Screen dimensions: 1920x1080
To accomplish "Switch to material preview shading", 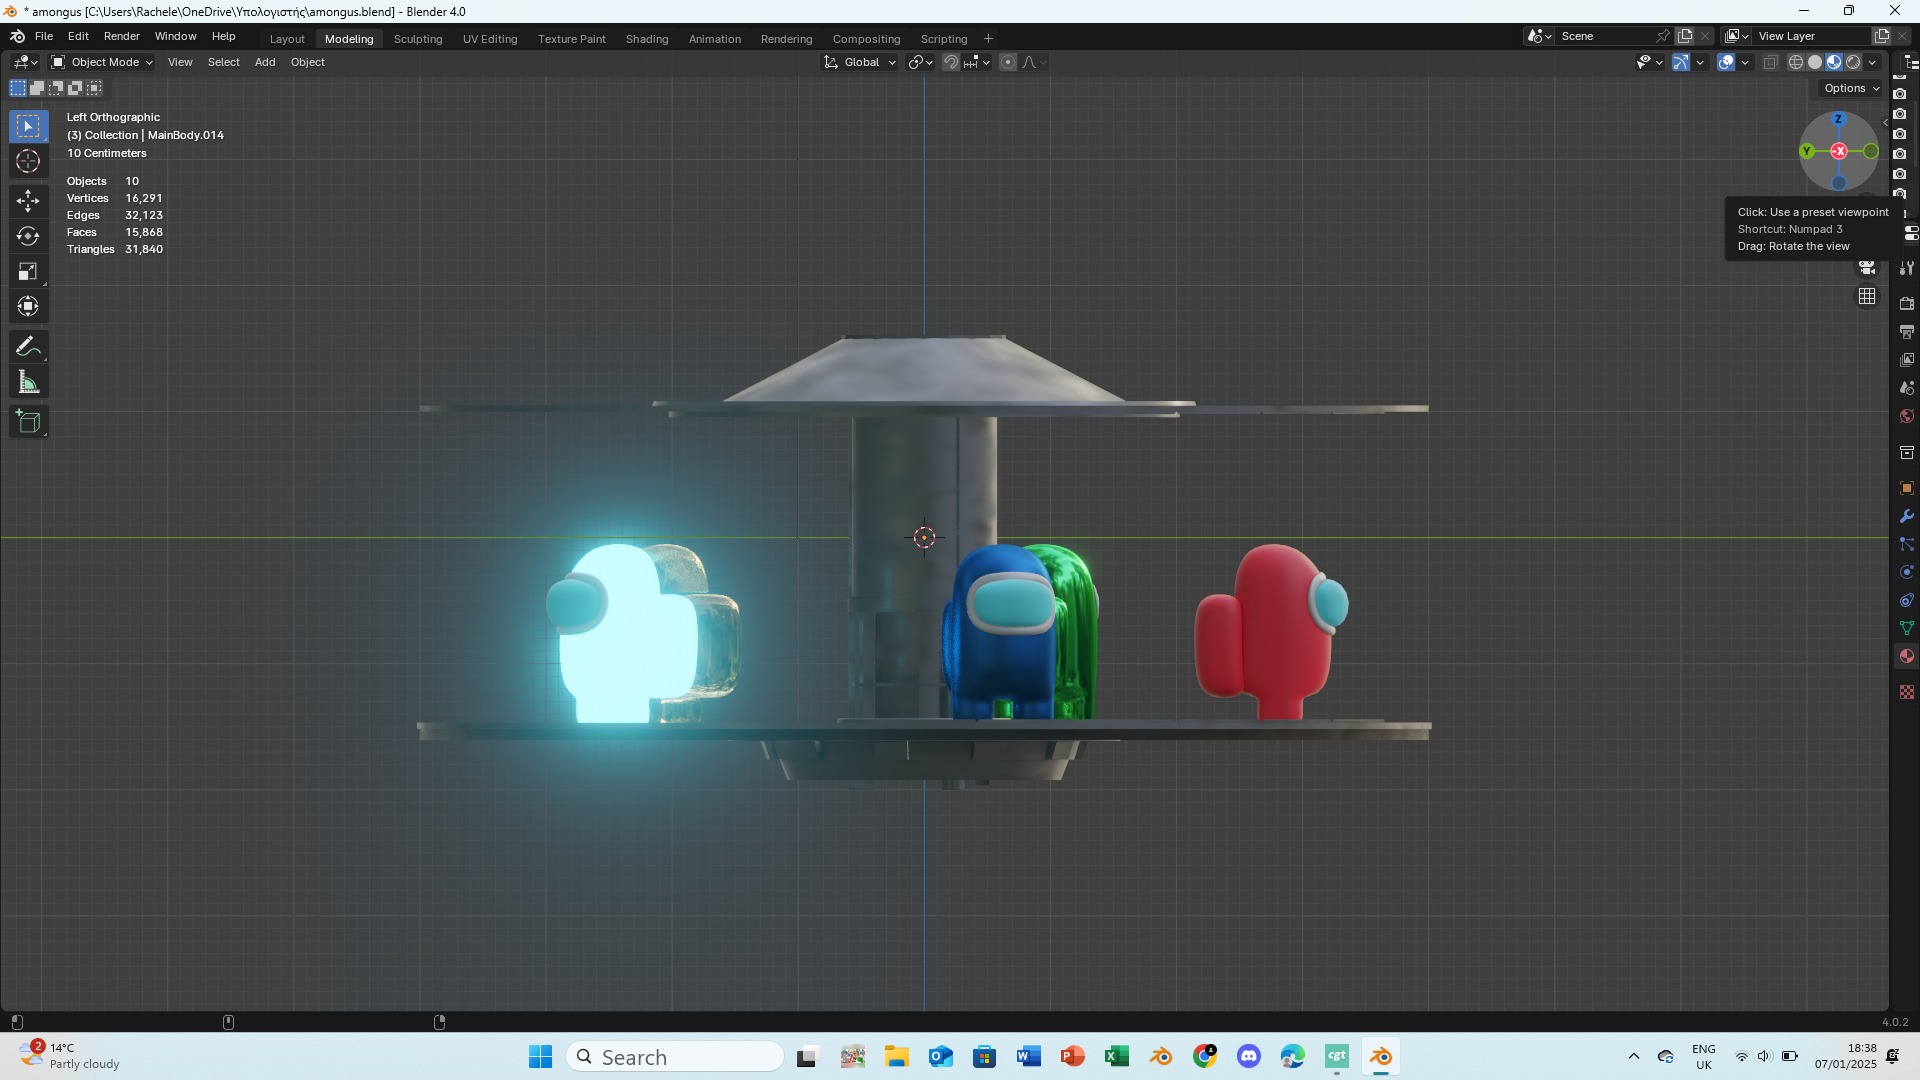I will coord(1834,62).
